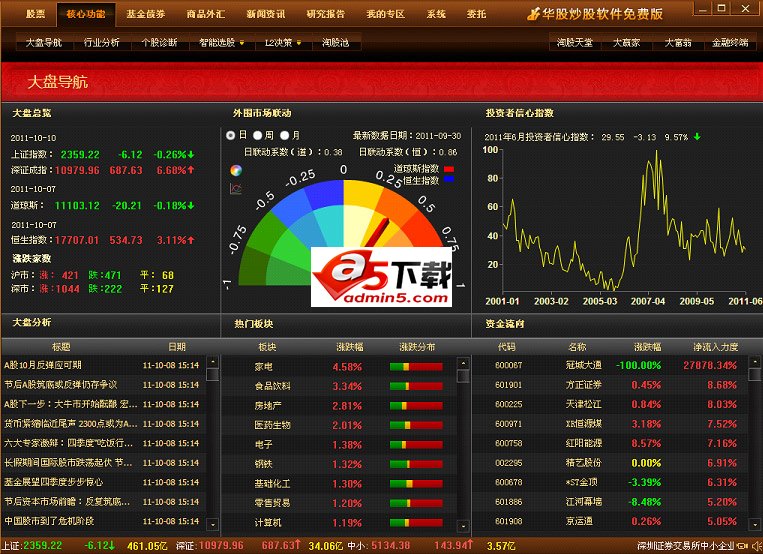Viewport: 763px width, 554px height.
Task: Open the 研究报告 menu
Action: pos(326,14)
